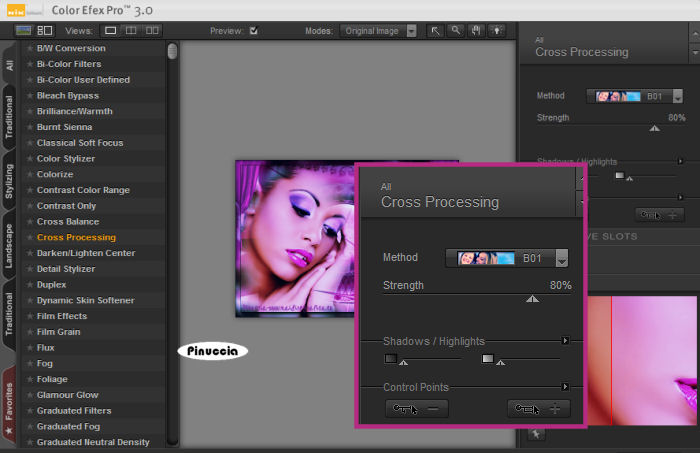This screenshot has height=453, width=700.
Task: Toggle favorite star for Colorize
Action: point(30,174)
